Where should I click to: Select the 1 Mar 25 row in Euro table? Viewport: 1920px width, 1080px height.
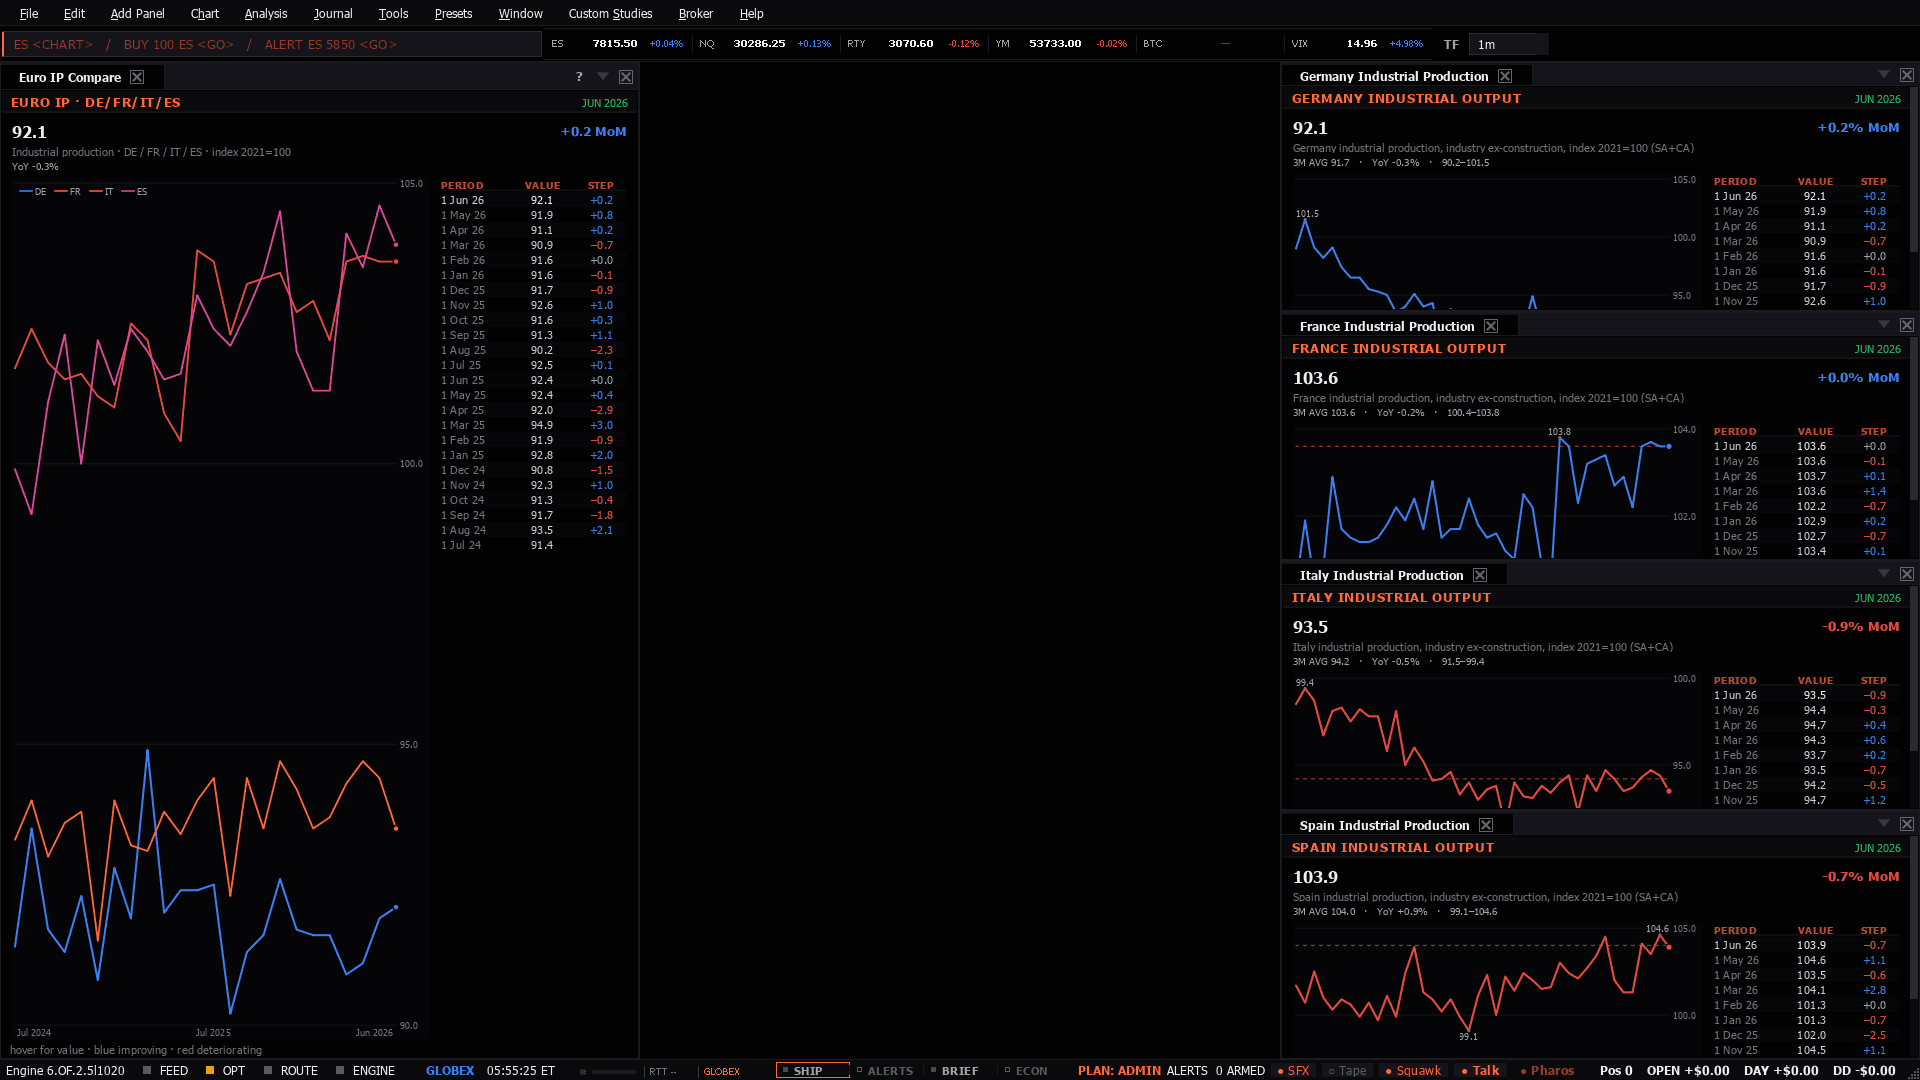tap(533, 425)
